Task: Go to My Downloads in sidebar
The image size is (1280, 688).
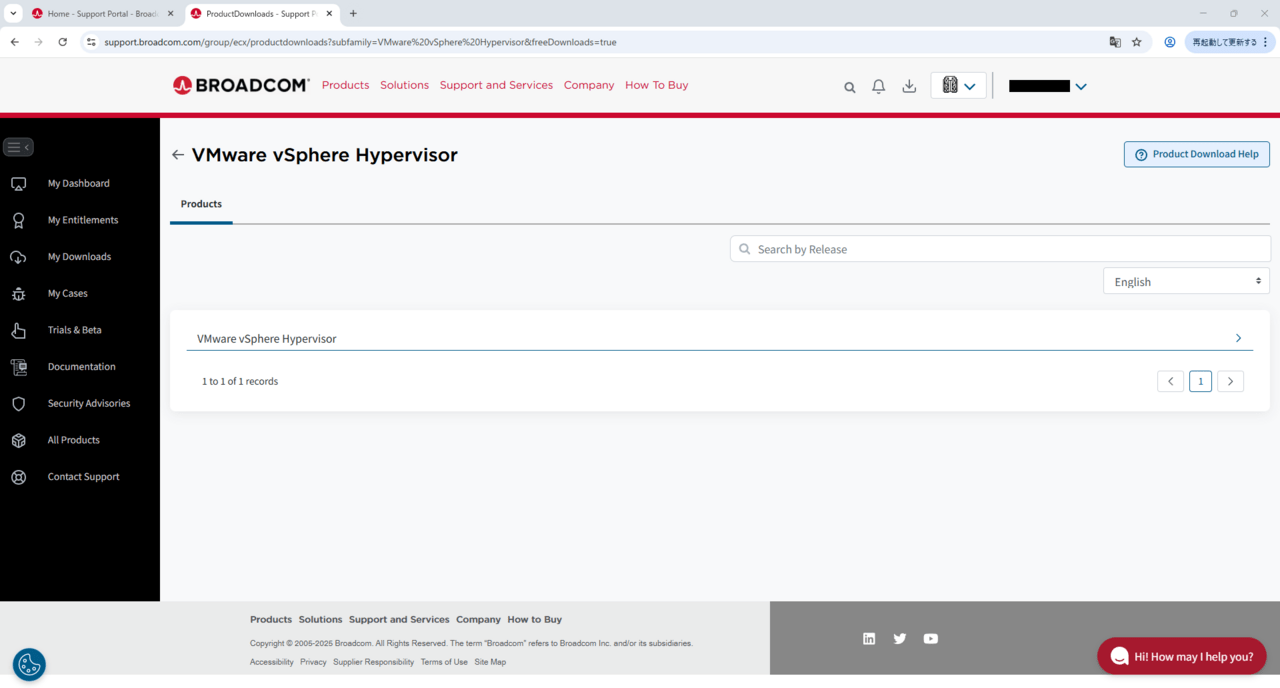Action: click(79, 257)
